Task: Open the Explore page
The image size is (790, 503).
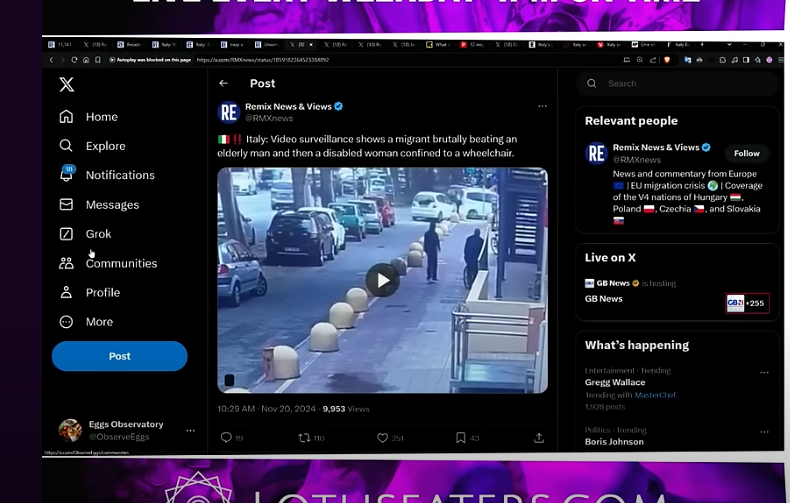Action: [x=93, y=146]
